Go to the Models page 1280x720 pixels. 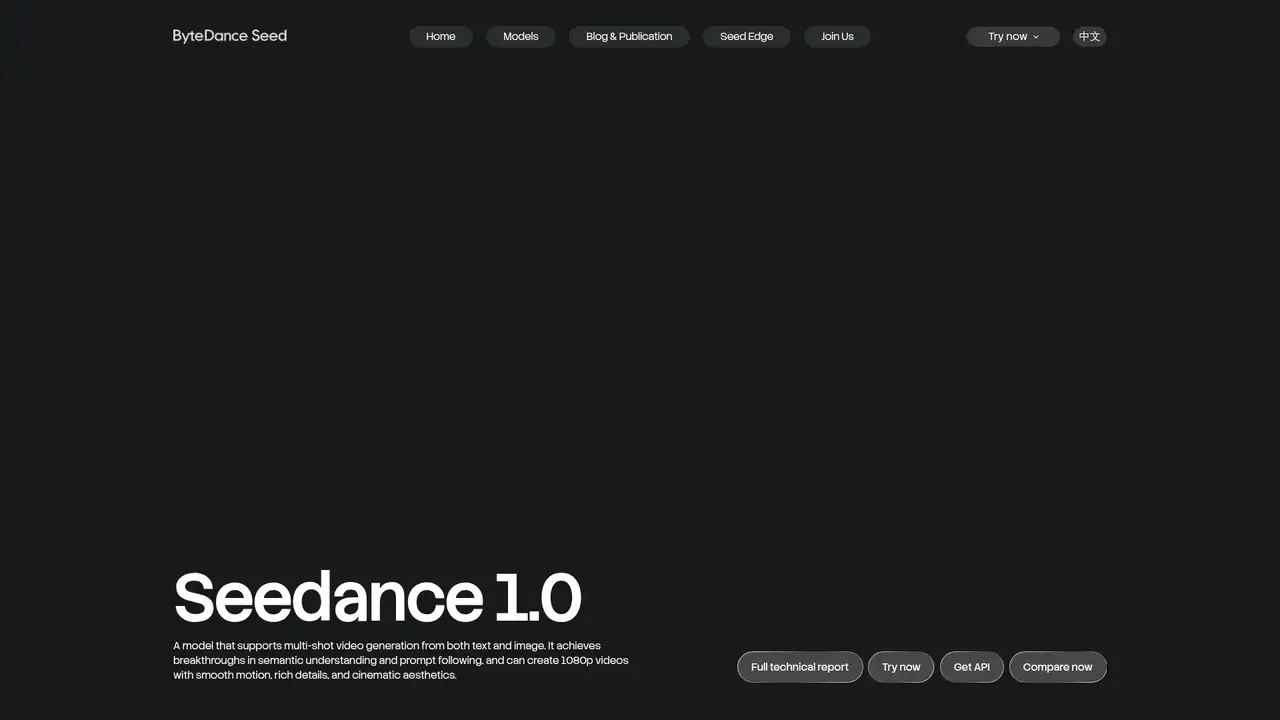521,37
